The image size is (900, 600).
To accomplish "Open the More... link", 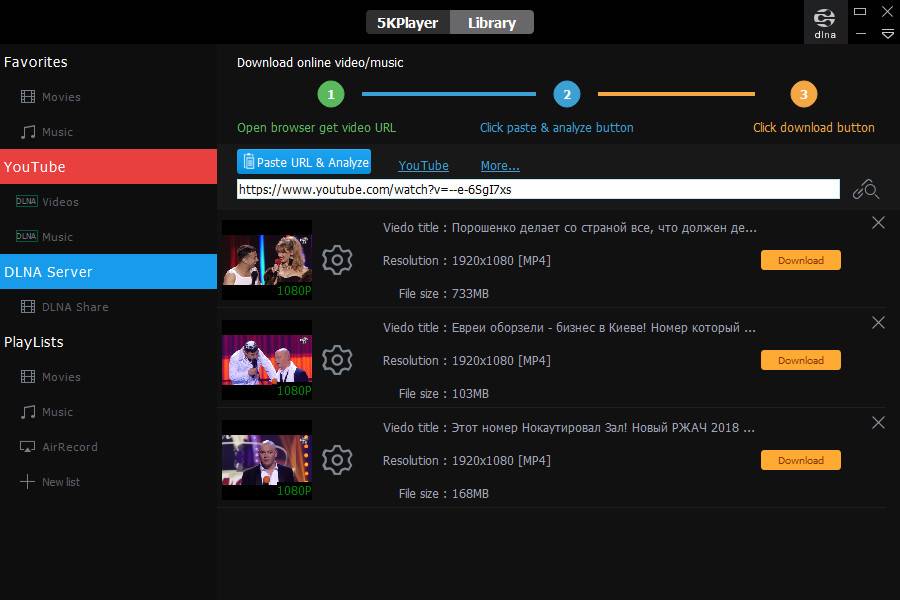I will pyautogui.click(x=500, y=165).
